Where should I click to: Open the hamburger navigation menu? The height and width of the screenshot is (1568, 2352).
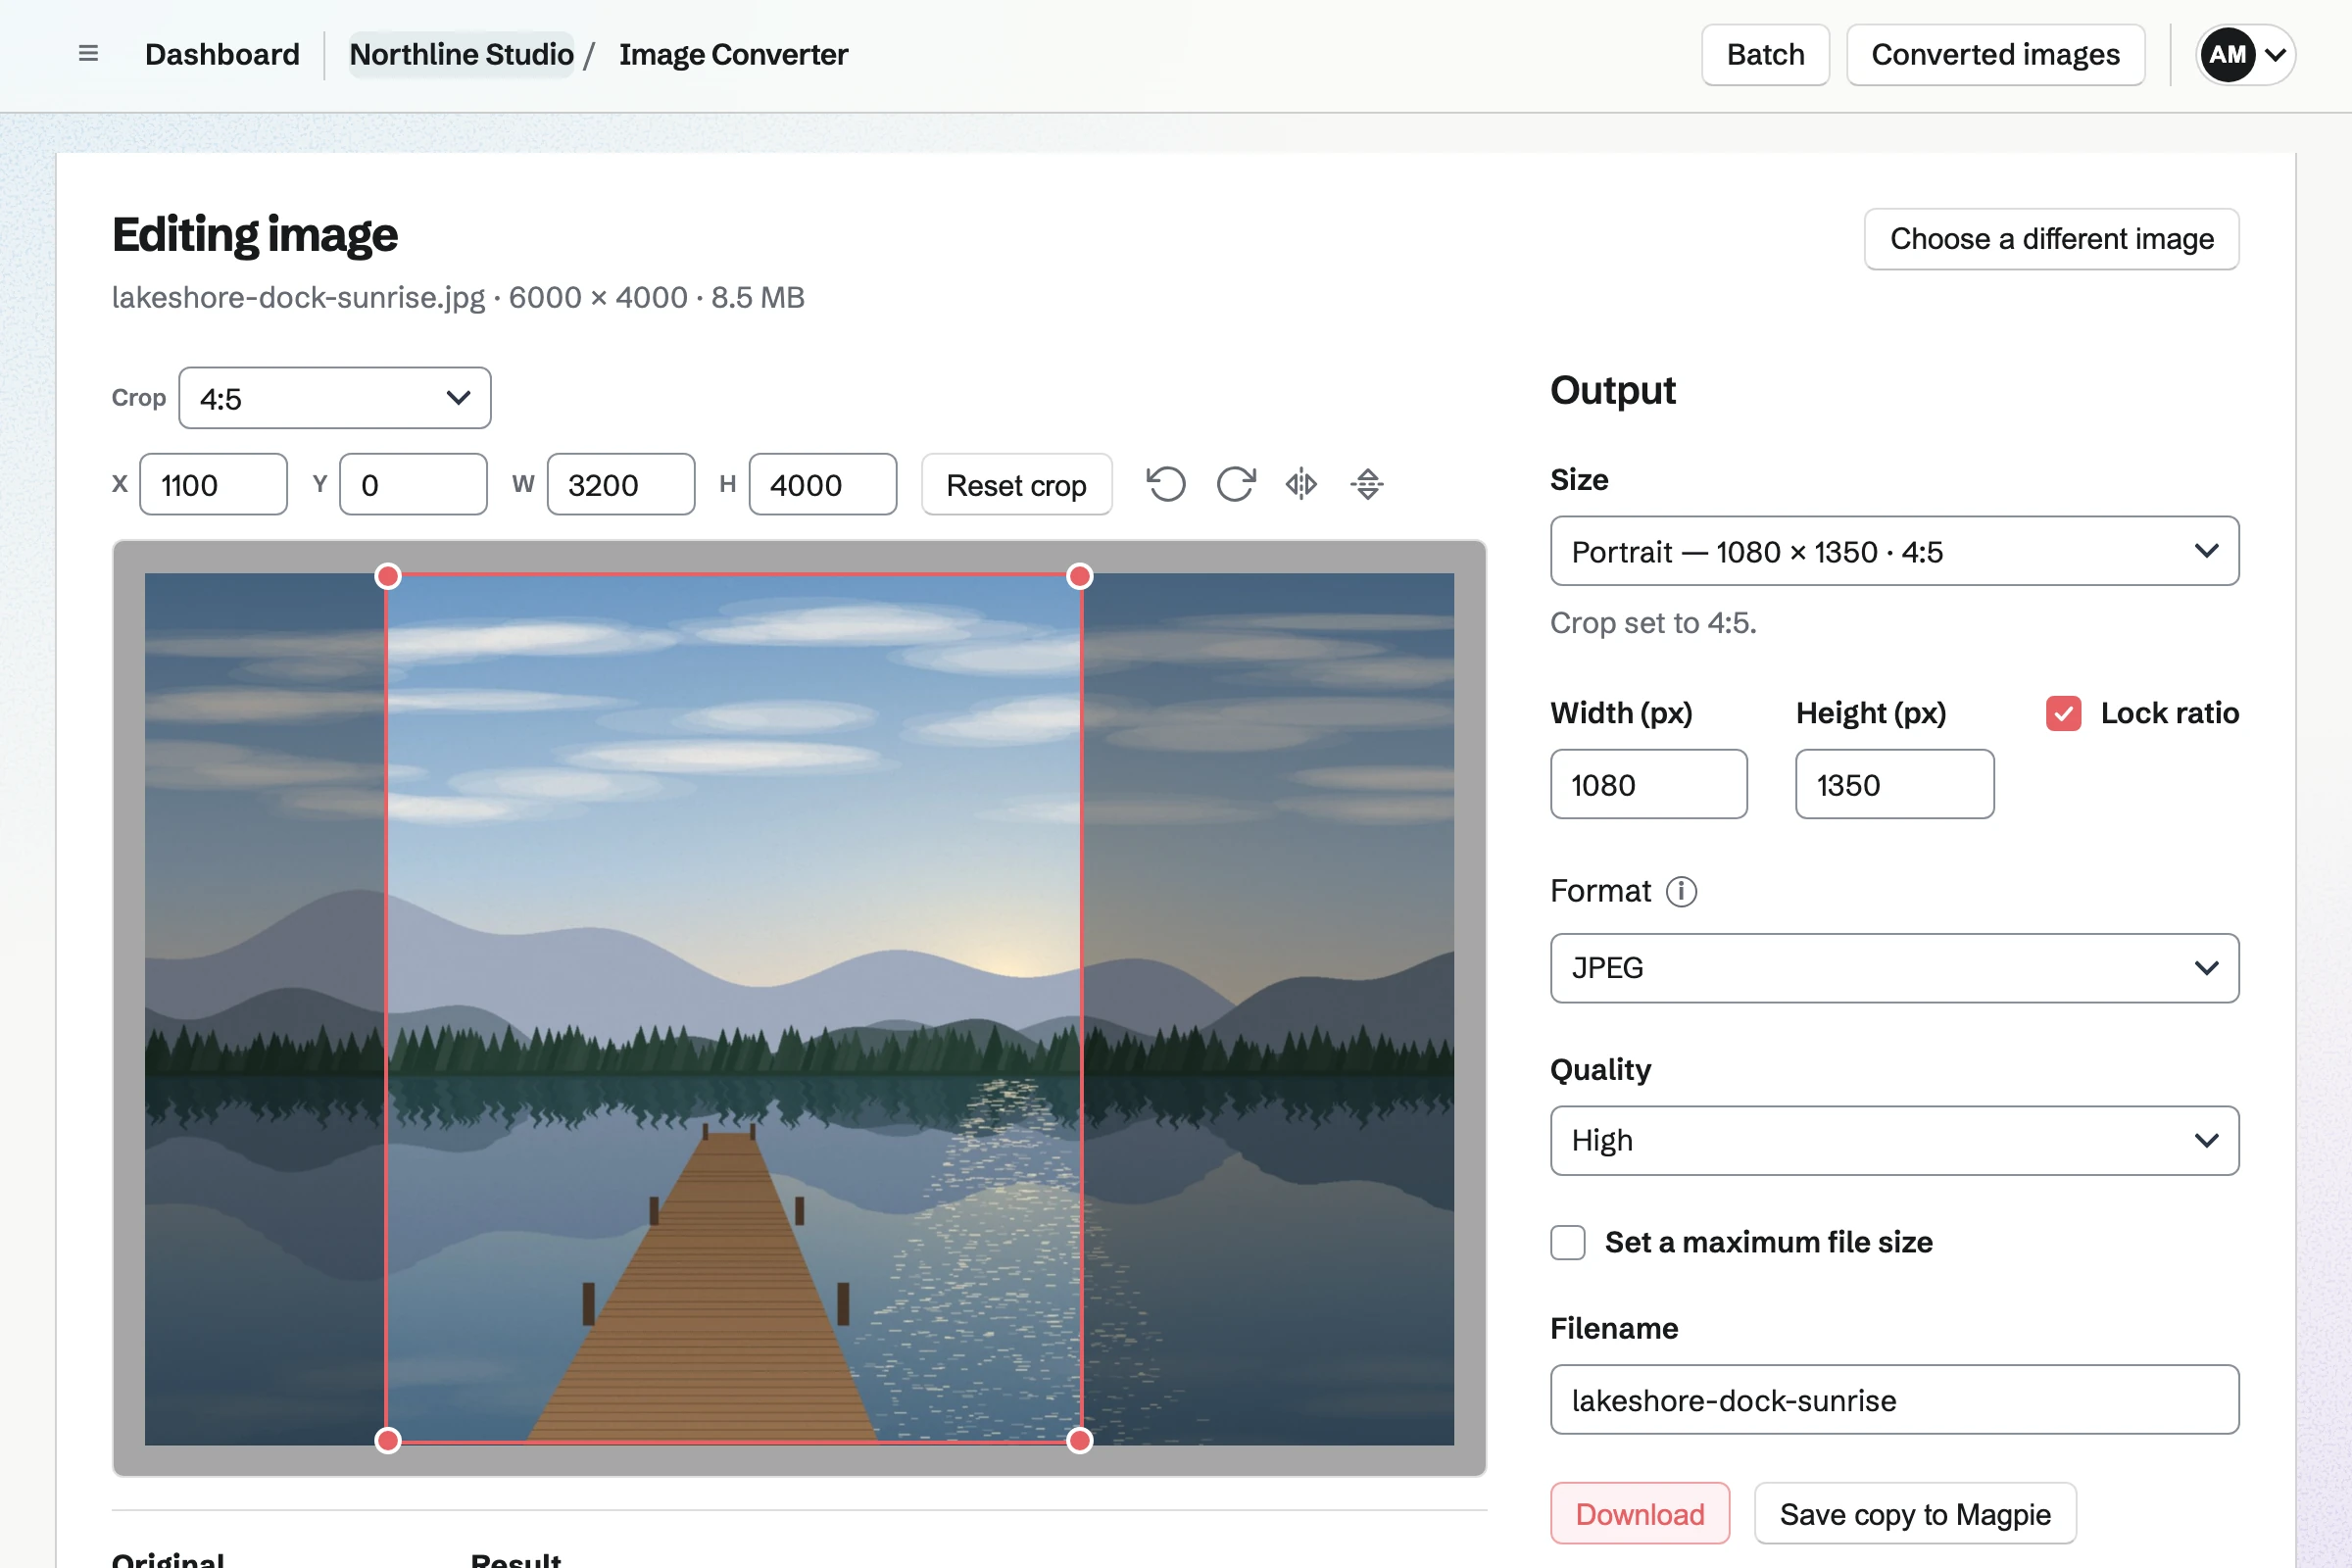(88, 54)
